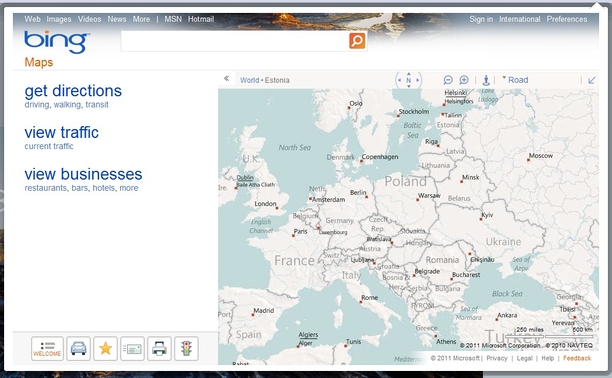Open the More menu item
612x378 pixels.
coord(141,19)
